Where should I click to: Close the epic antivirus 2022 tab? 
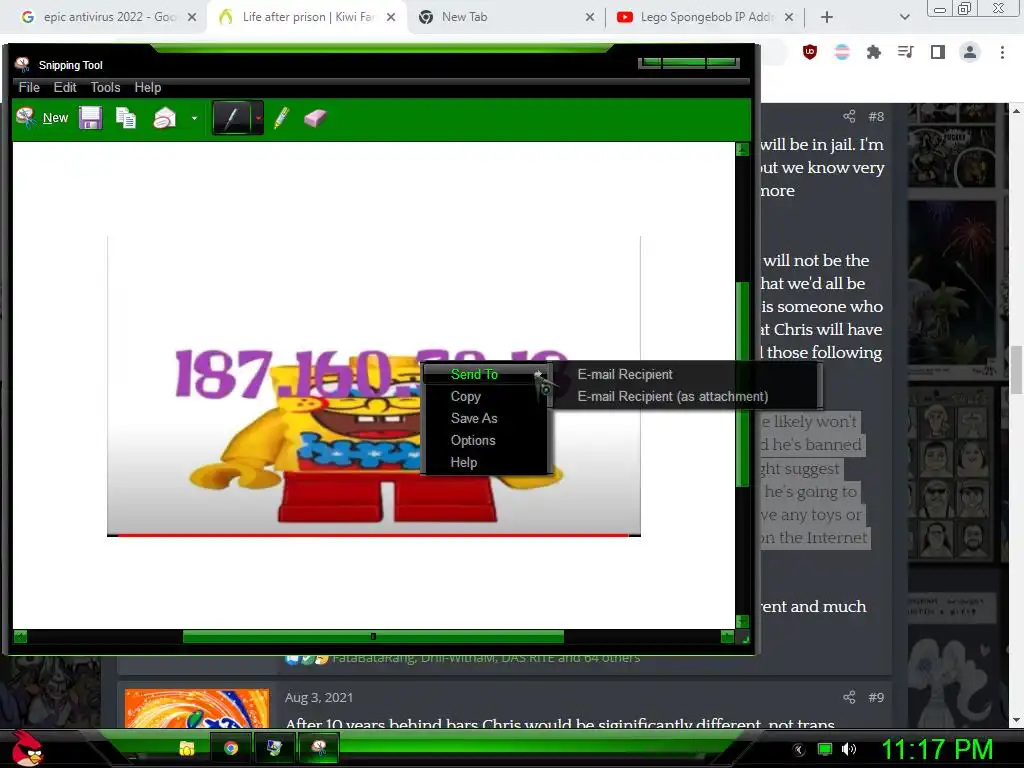pyautogui.click(x=192, y=17)
